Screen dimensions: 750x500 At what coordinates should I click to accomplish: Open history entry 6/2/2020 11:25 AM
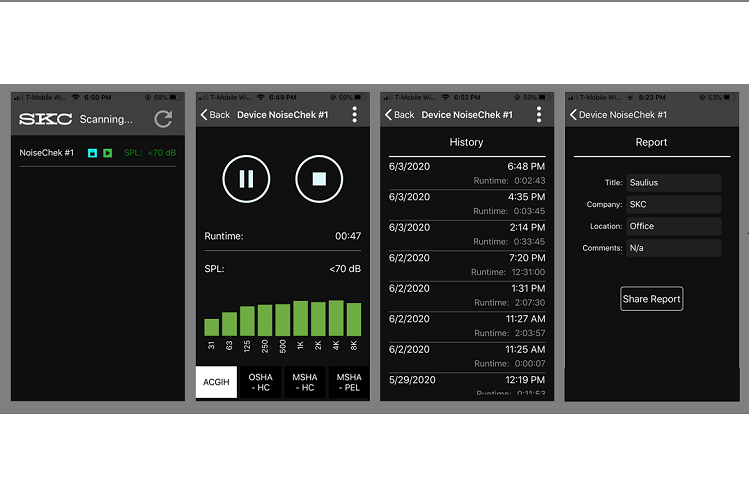[467, 356]
